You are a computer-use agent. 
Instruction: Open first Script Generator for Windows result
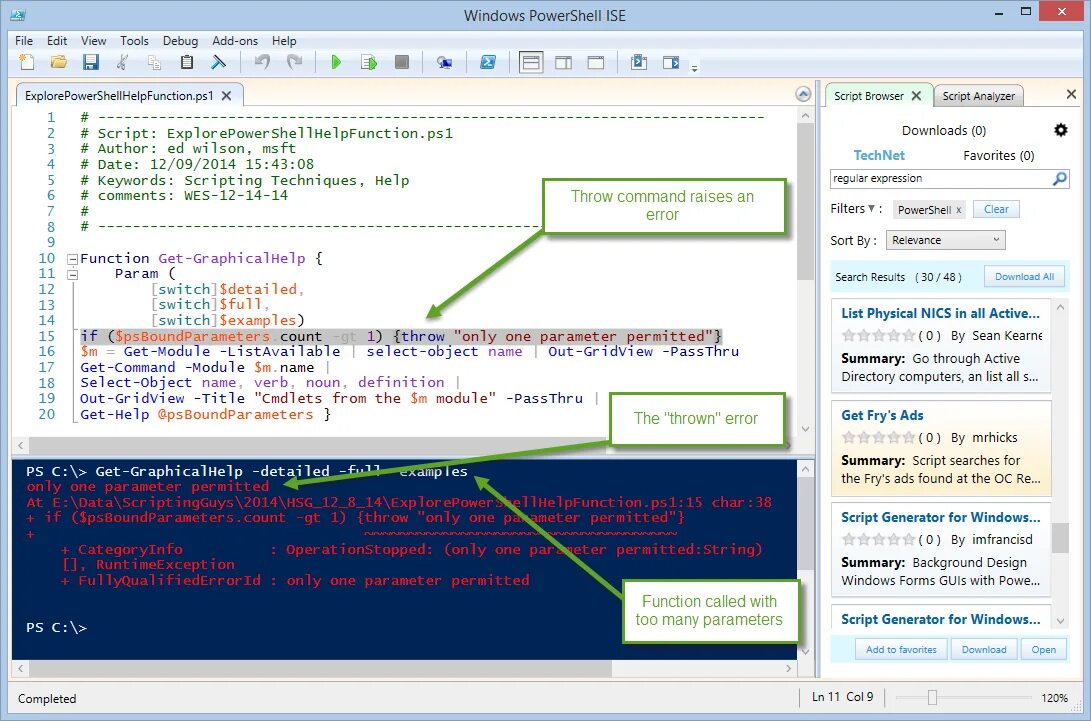click(x=940, y=517)
